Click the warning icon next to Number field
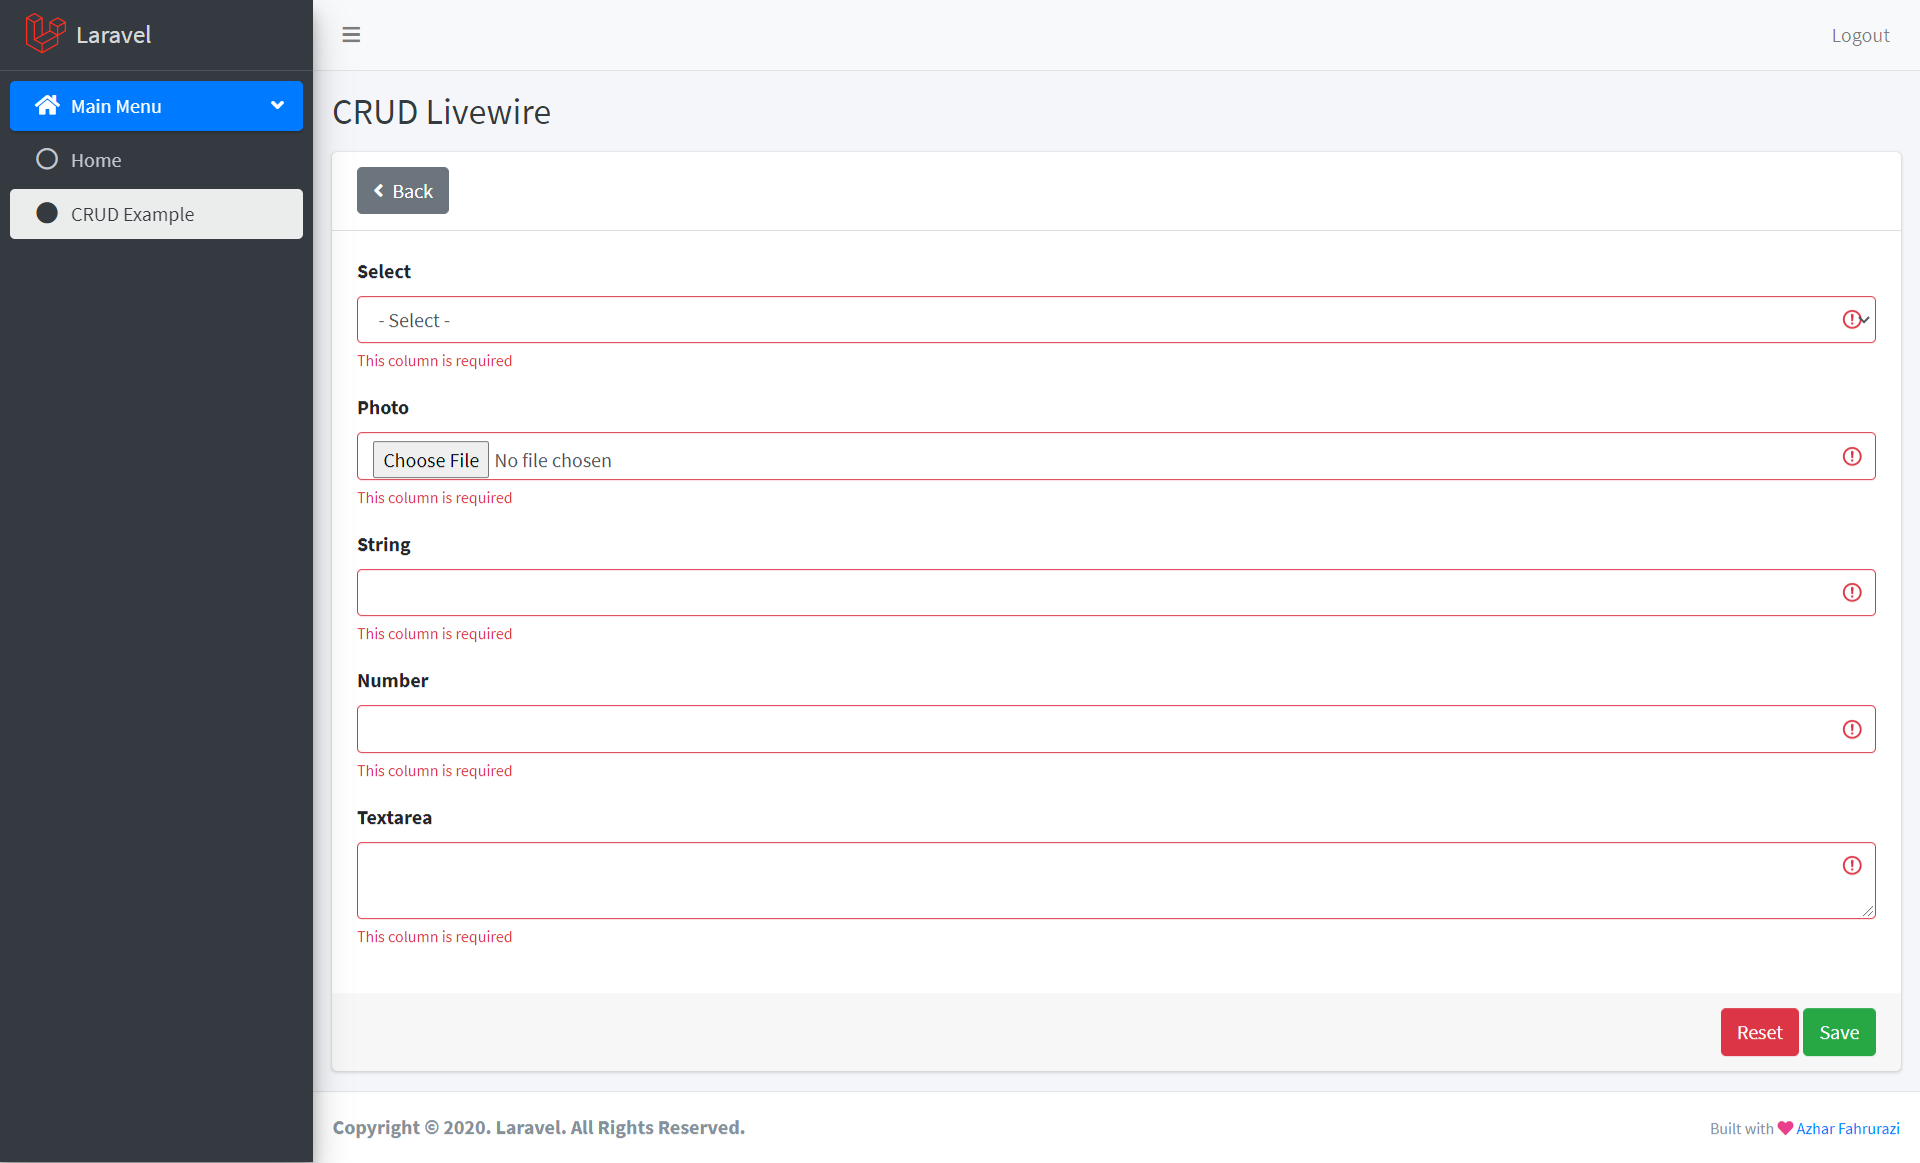Viewport: 1920px width, 1163px height. 1851,730
